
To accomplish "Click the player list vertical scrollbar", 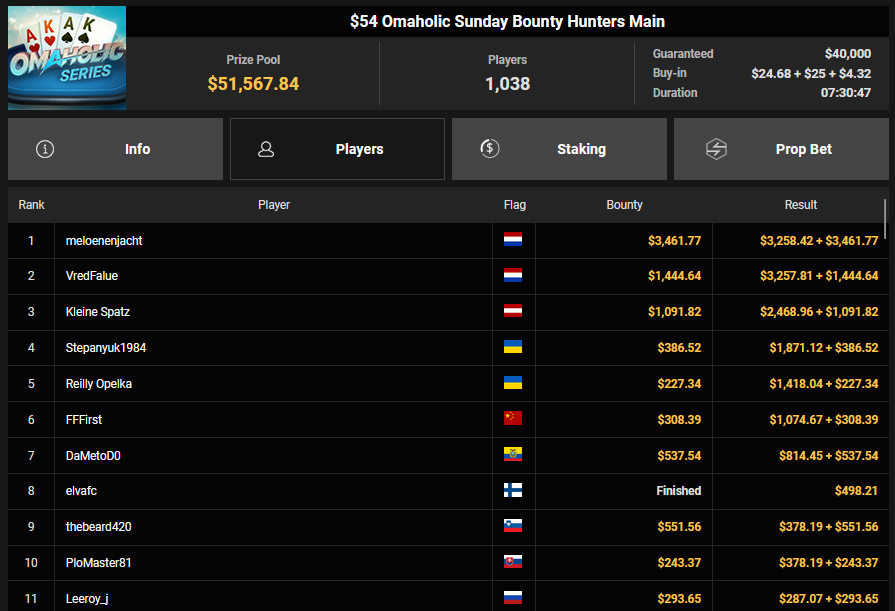I will [x=885, y=215].
